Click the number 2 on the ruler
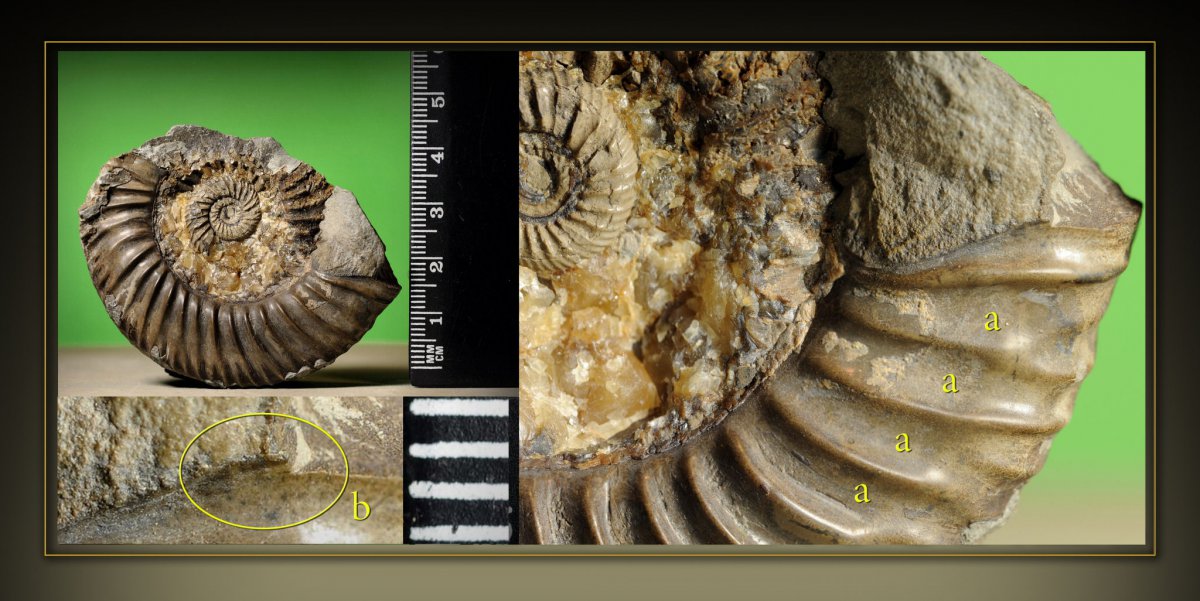The image size is (1200, 601). point(437,265)
